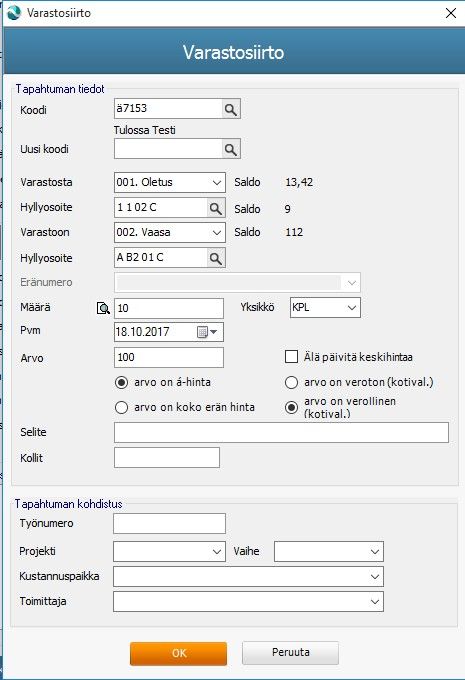Expand the Varastoon 002. Vaasa dropdown

click(217, 233)
